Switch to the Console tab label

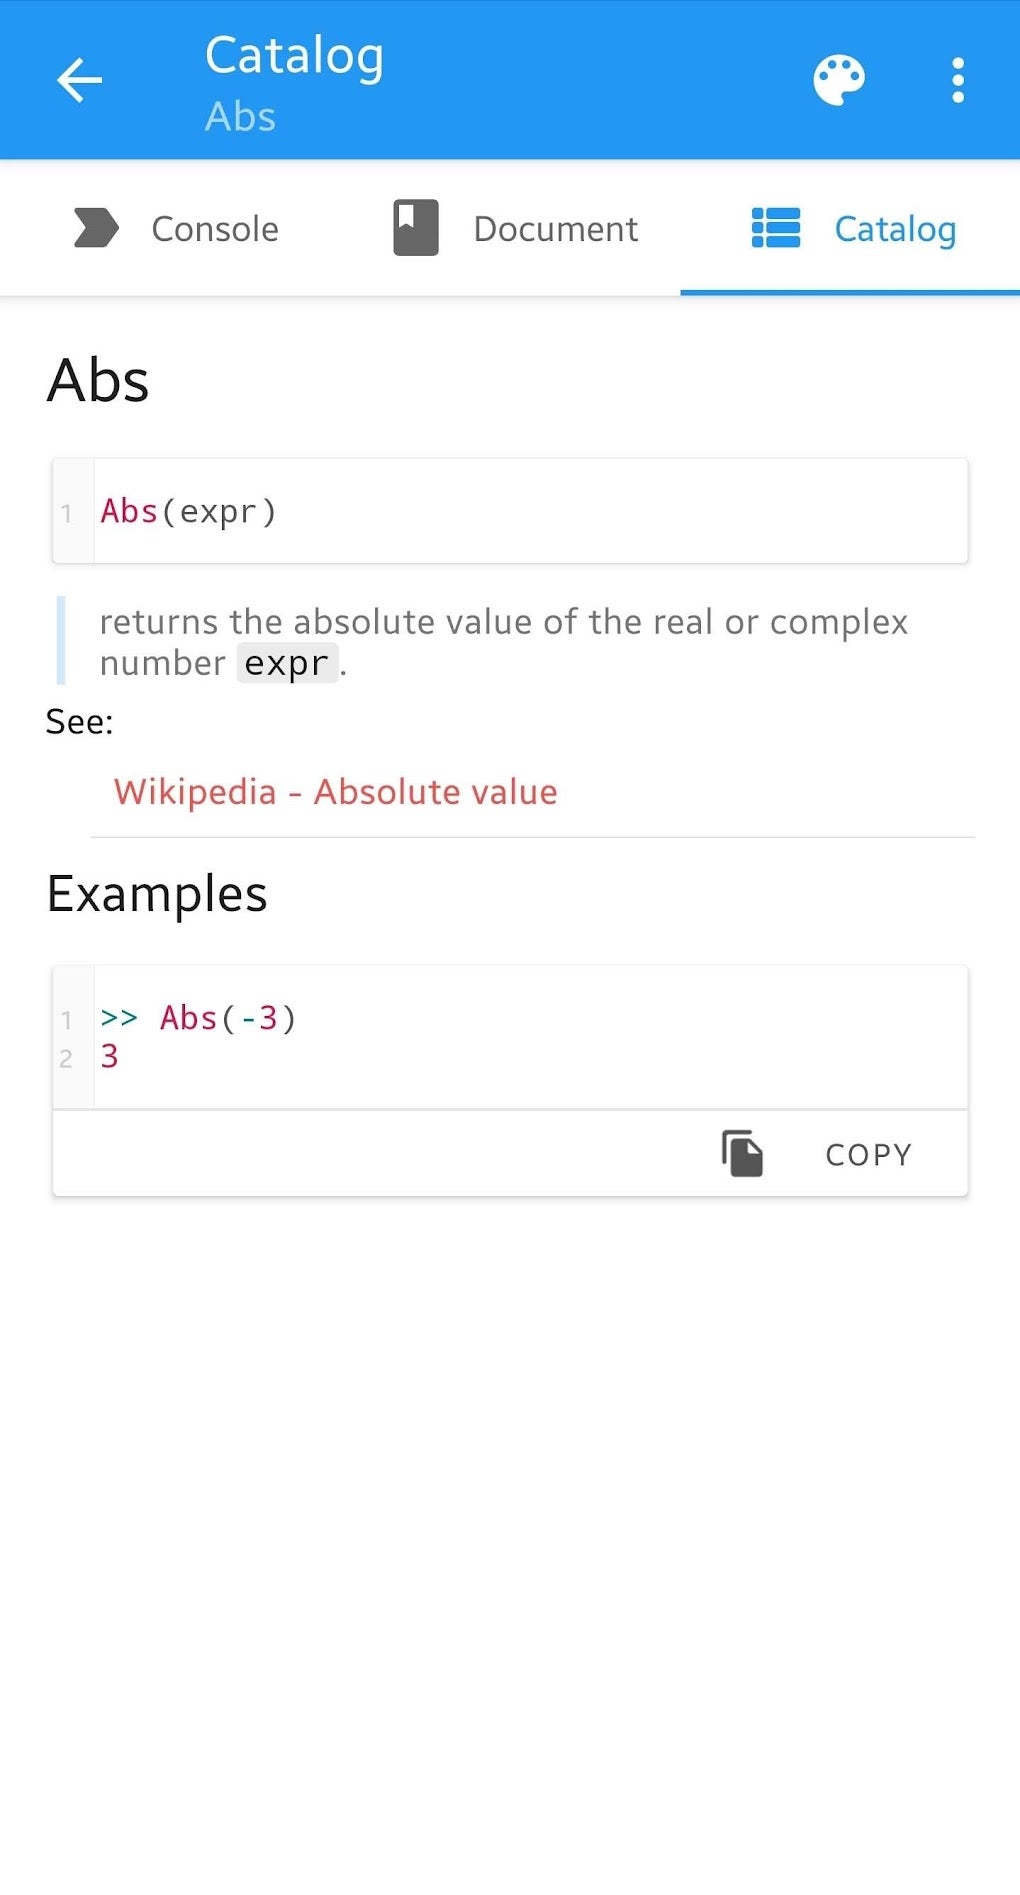point(215,229)
